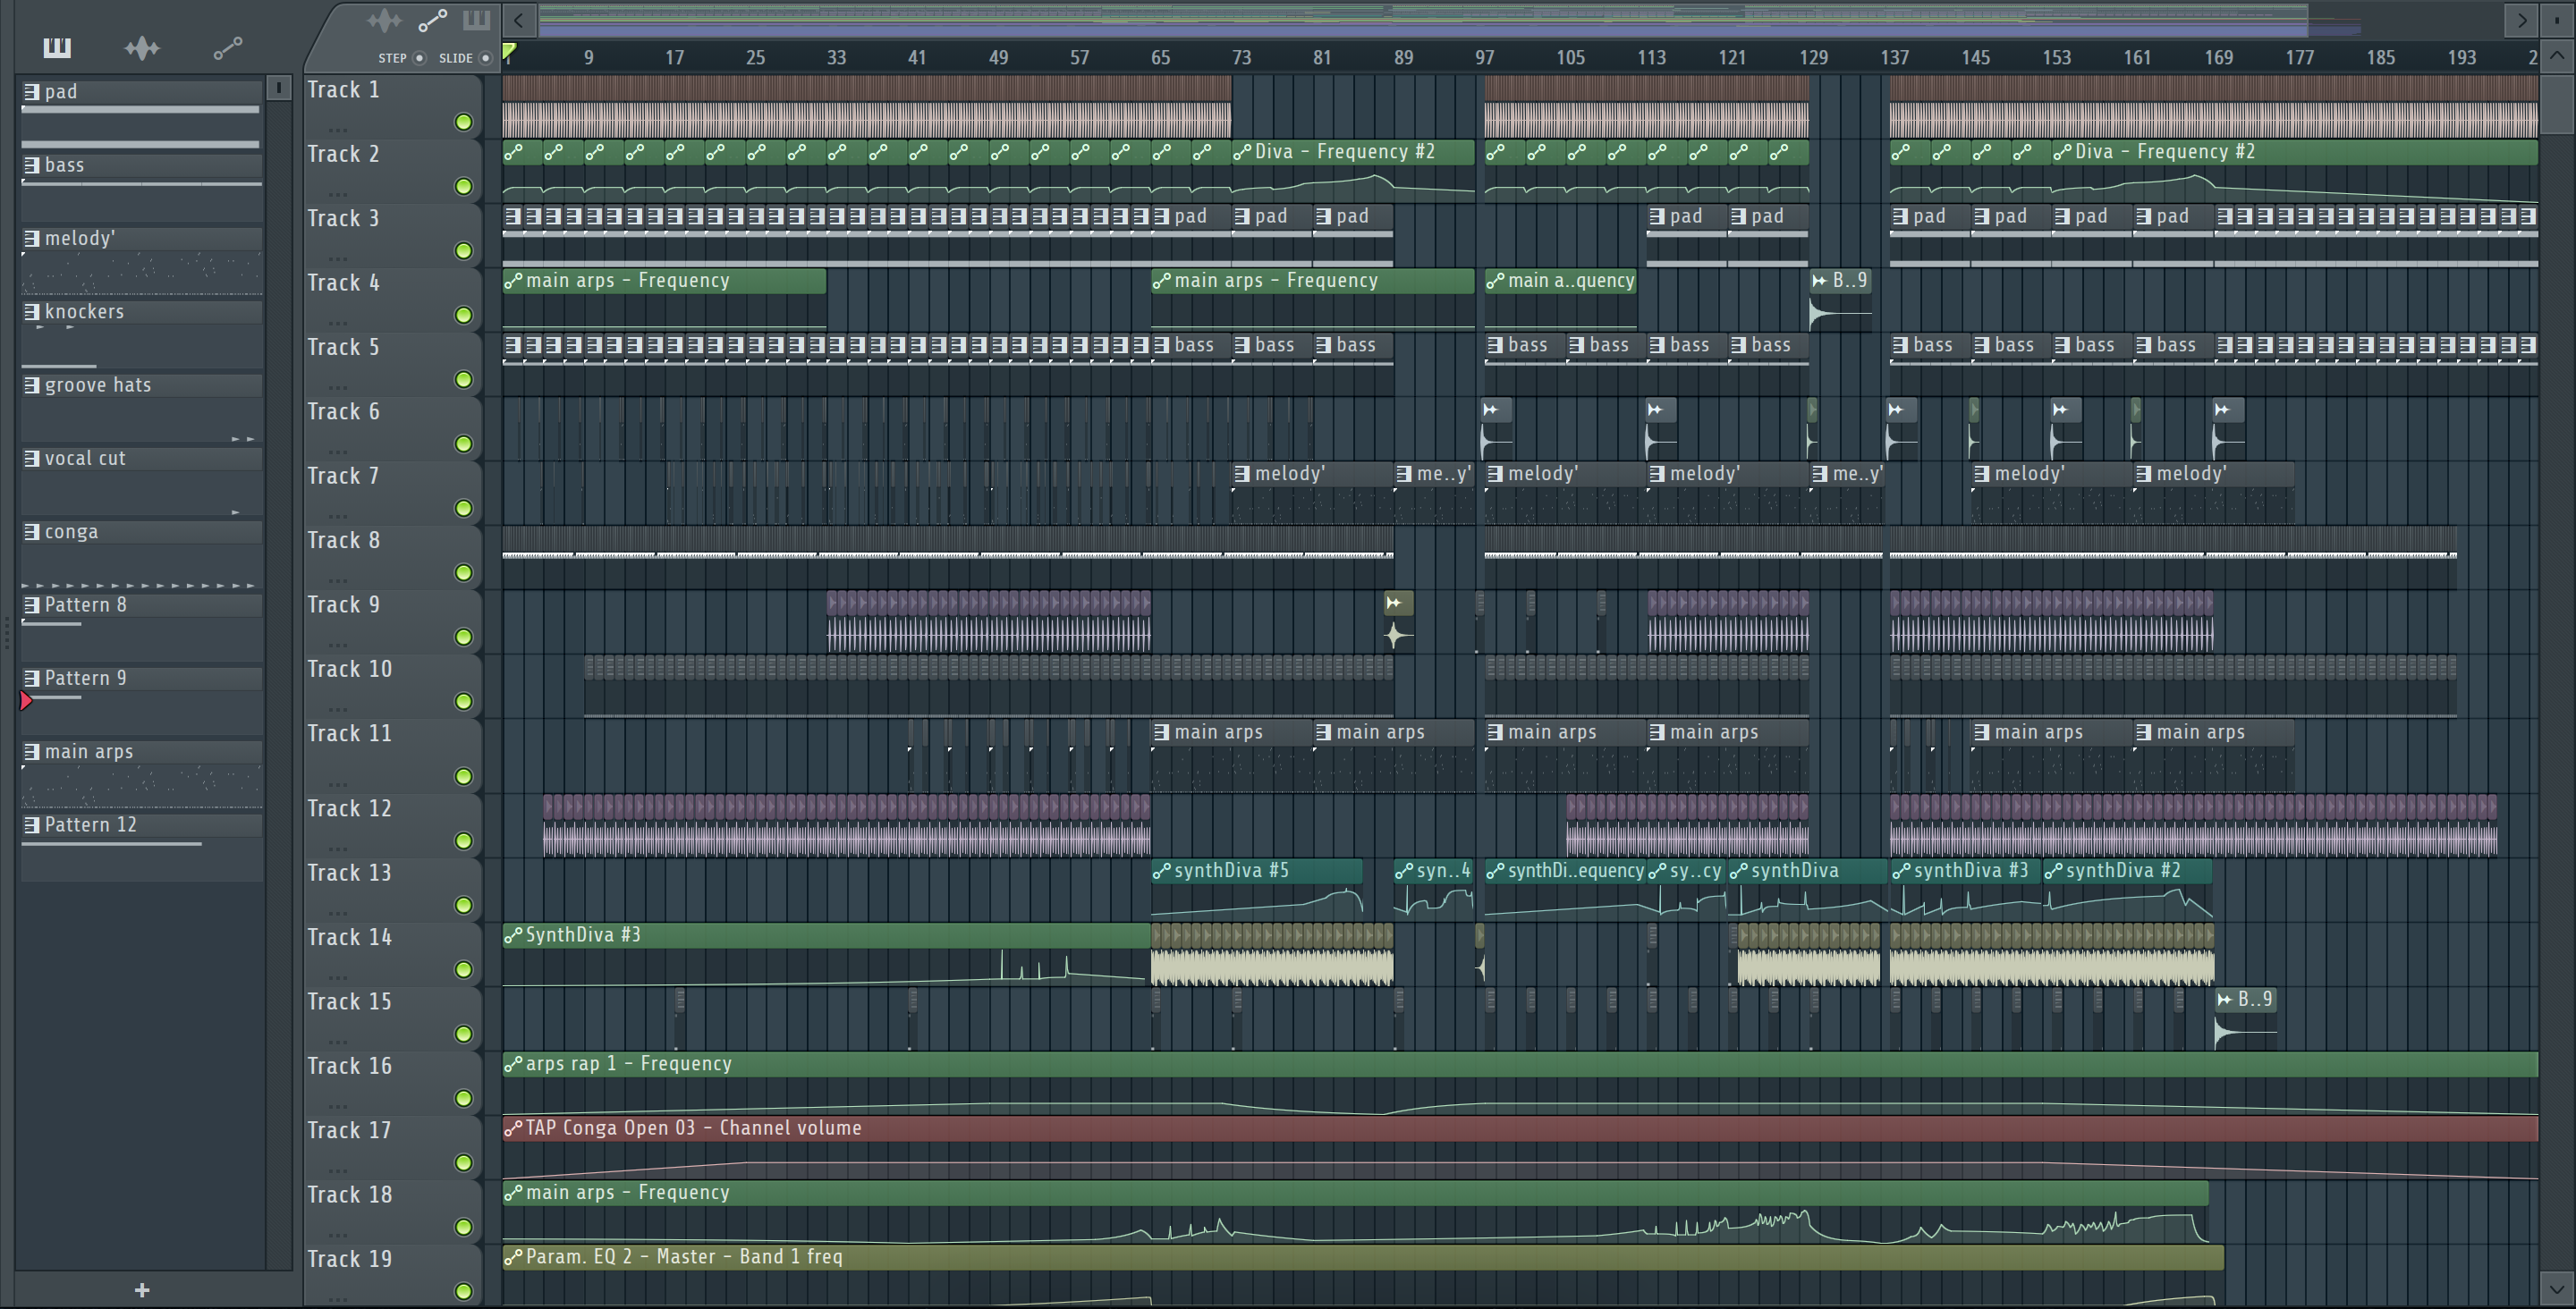Viewport: 2576px width, 1309px height.
Task: Open clip menu of Param. EQ 2 - Master - Band 1 freq
Action: click(513, 1257)
